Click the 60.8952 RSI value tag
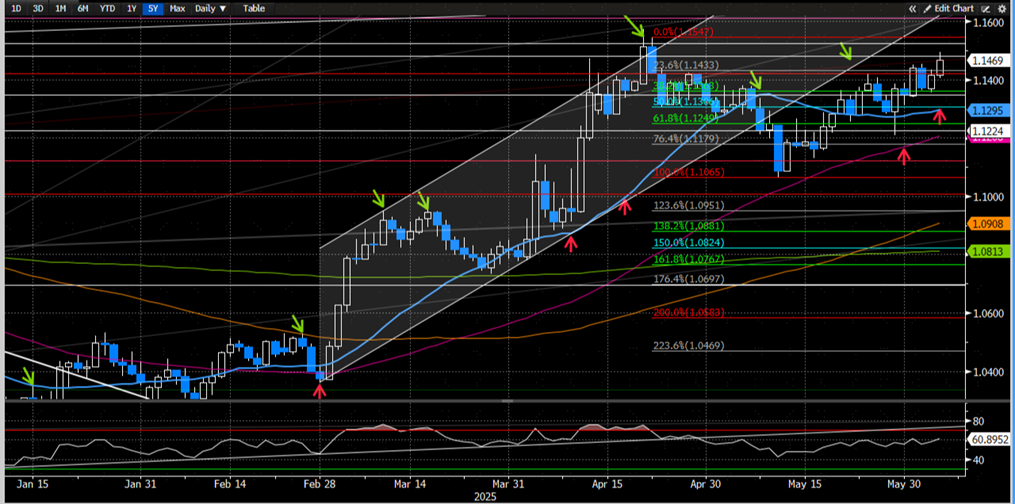The height and width of the screenshot is (504, 1015). click(x=988, y=440)
